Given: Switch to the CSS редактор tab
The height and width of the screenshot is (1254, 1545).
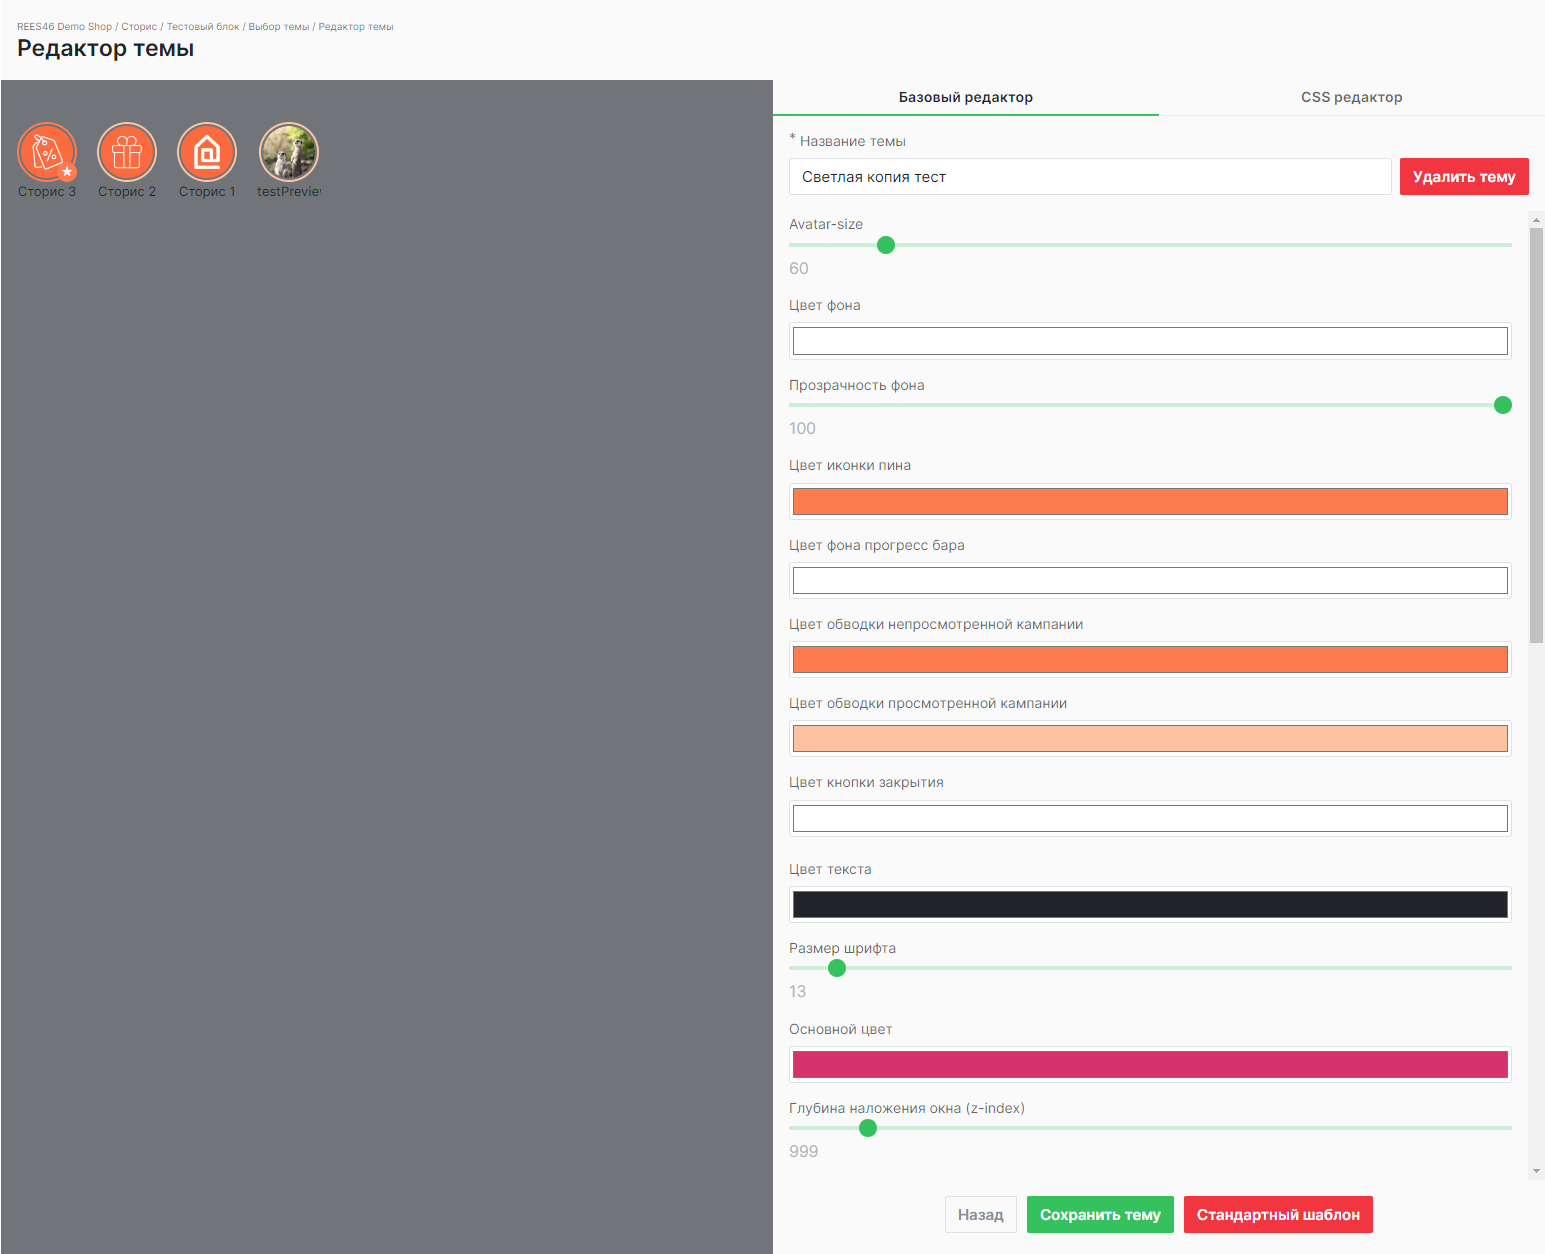Looking at the screenshot, I should point(1351,97).
